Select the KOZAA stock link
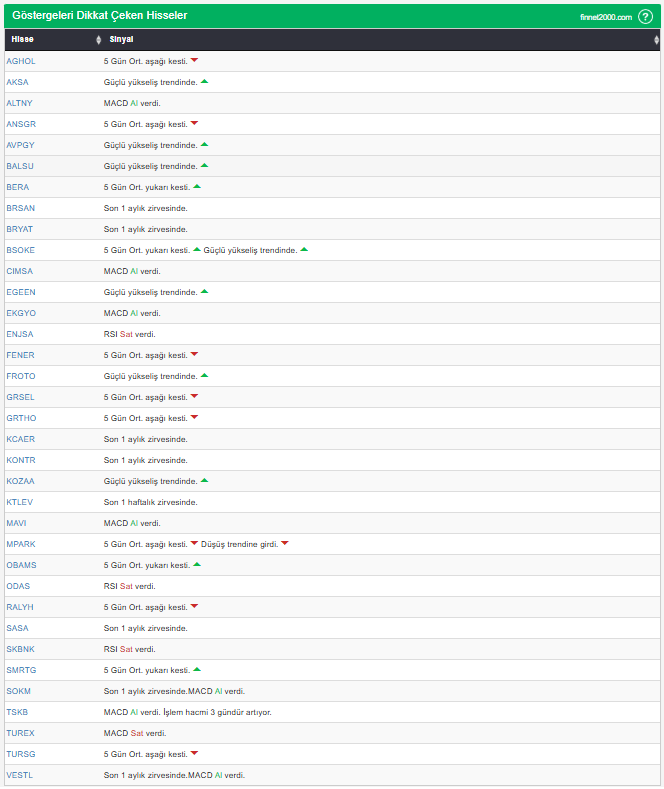 click(x=20, y=481)
